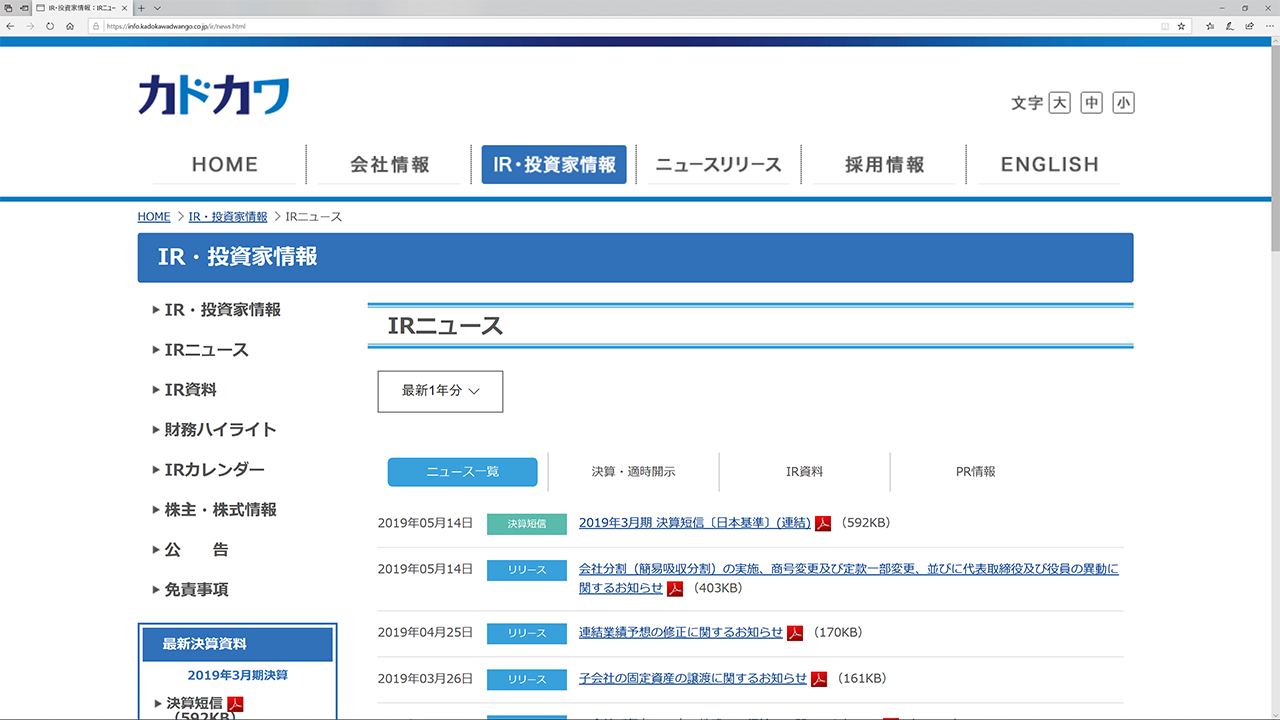Show tabs you've set aside icon

[x=8, y=8]
